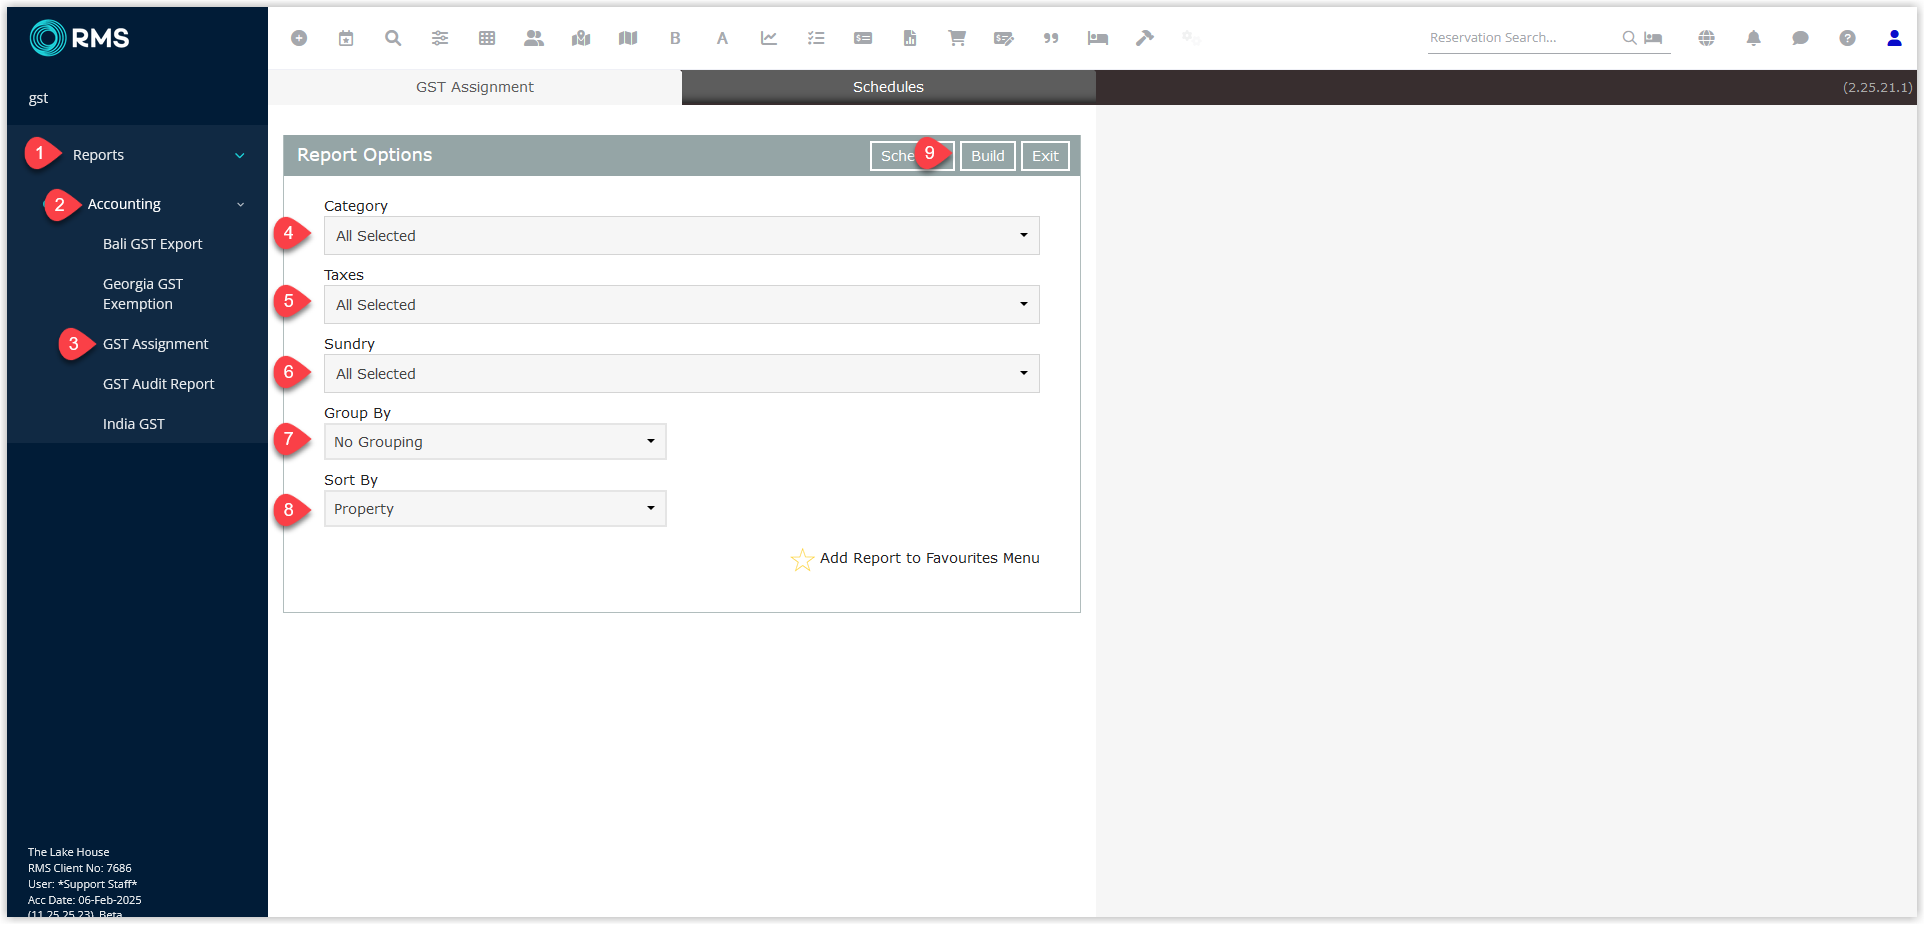Switch to the Schedules tab
This screenshot has width=1925, height=925.
[888, 87]
